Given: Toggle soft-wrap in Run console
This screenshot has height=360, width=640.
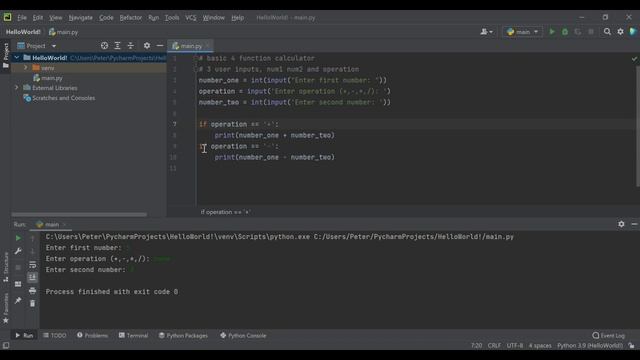Looking at the screenshot, I should (32, 265).
